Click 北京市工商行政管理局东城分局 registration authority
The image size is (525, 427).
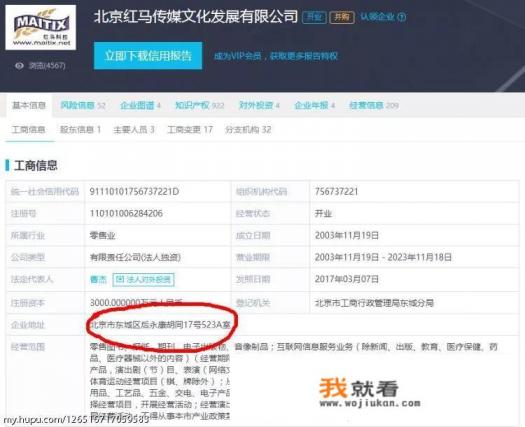374,303
